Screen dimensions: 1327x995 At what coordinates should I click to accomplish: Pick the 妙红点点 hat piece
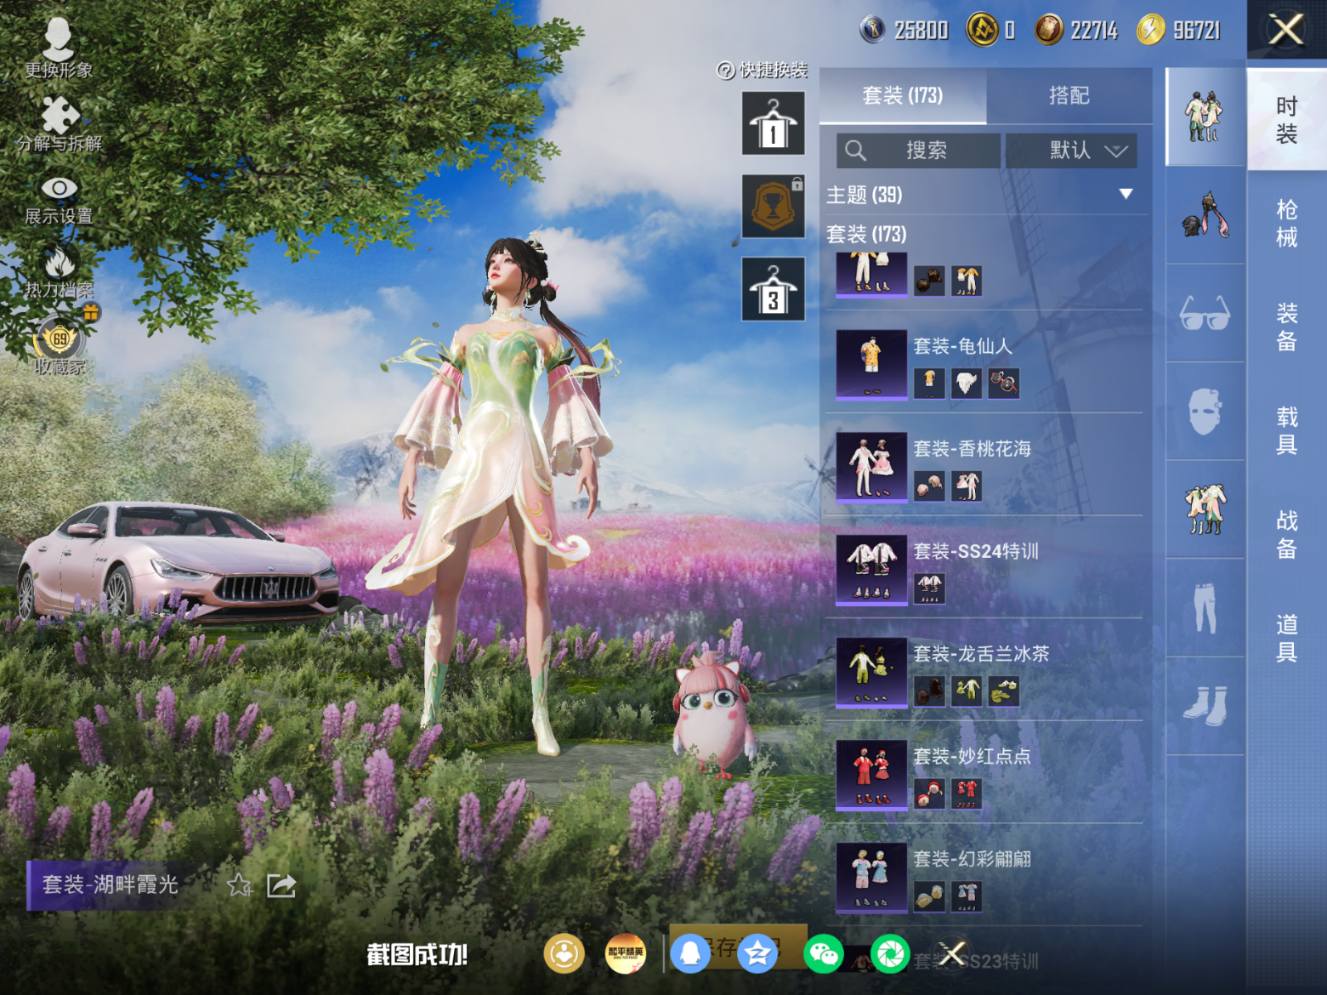point(929,794)
